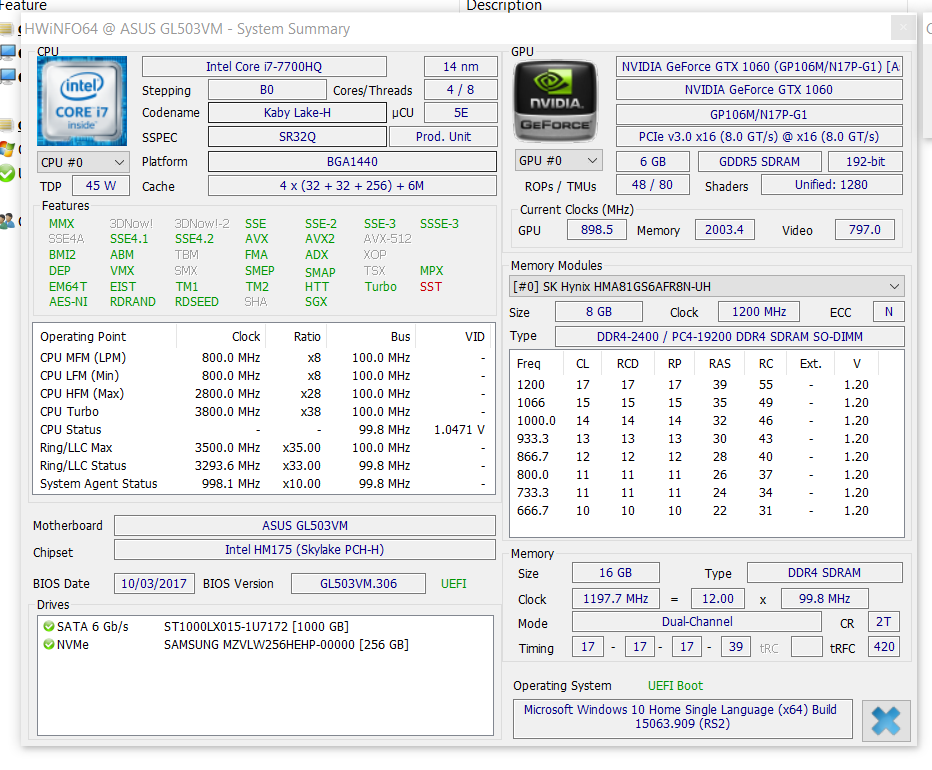
Task: Click the green check icon beside NVMe
Action: 48,645
